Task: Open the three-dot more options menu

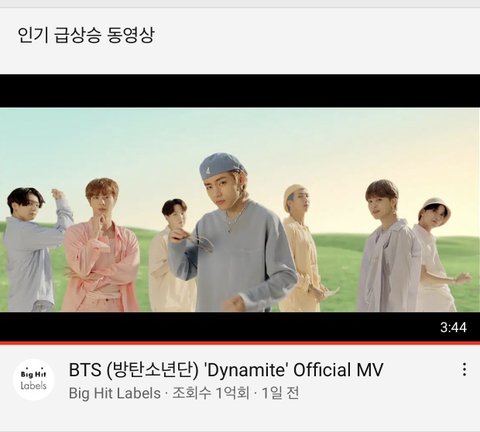Action: 464,369
